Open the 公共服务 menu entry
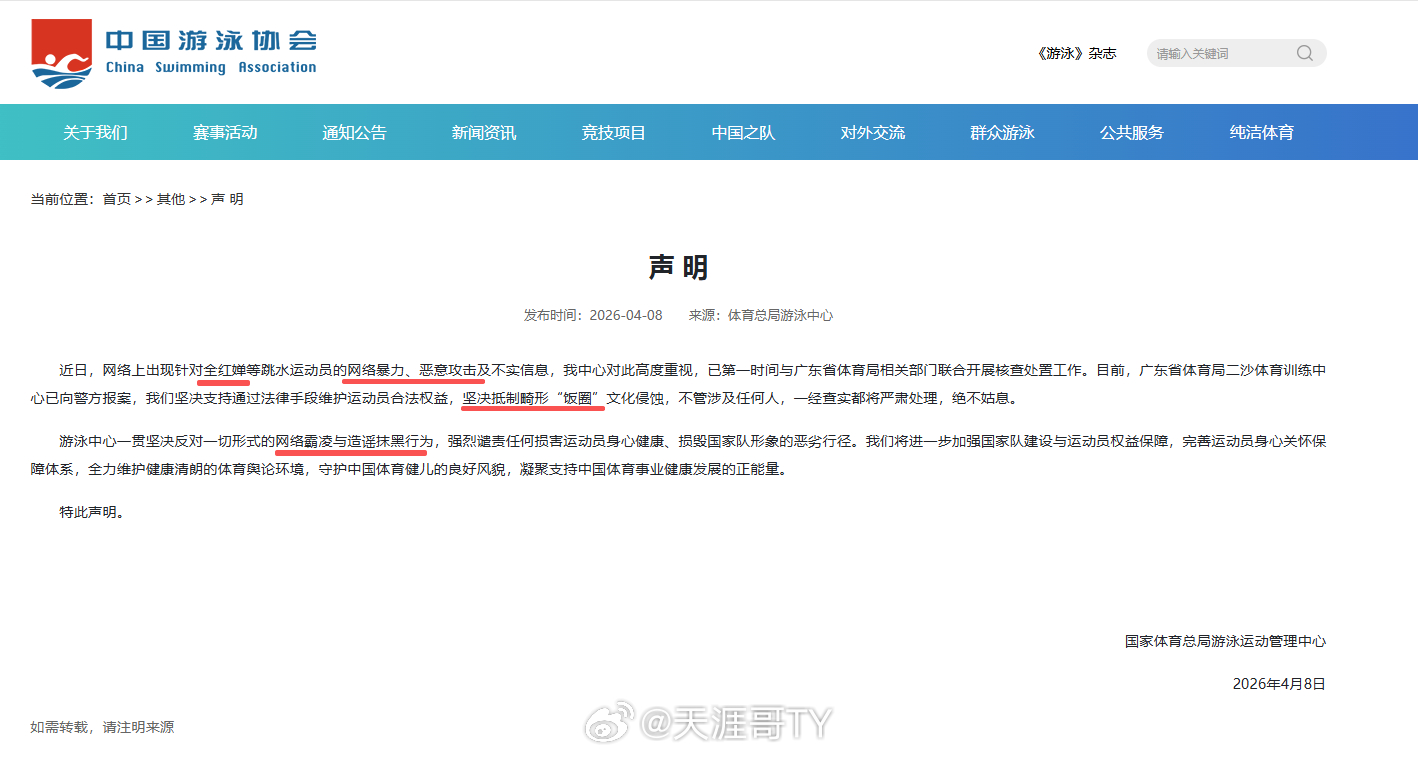Viewport: 1418px width, 757px height. [x=1132, y=131]
